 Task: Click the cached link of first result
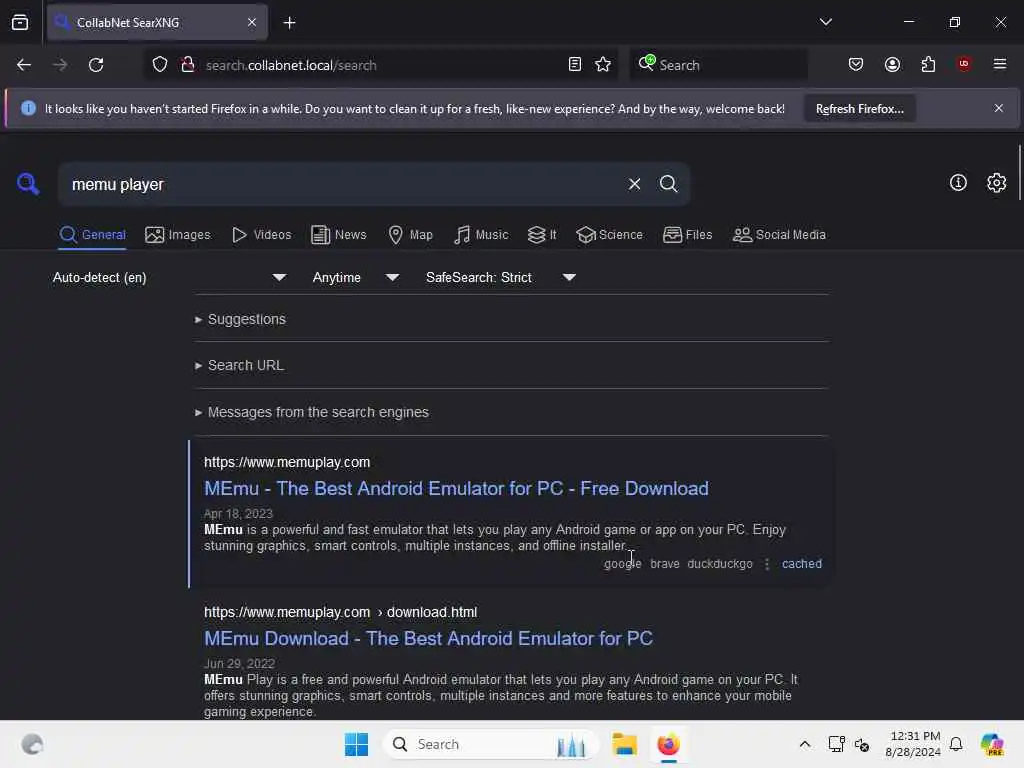click(801, 564)
